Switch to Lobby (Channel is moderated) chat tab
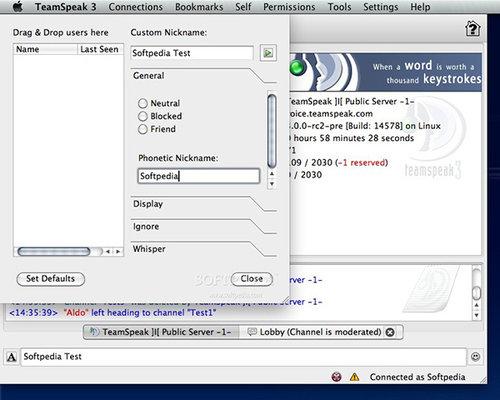Viewport: 500px width, 400px height. tap(315, 332)
